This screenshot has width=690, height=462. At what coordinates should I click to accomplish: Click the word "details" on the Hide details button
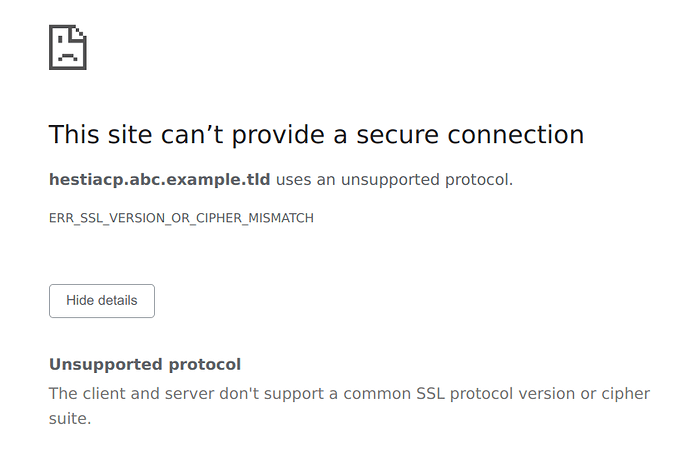point(119,301)
